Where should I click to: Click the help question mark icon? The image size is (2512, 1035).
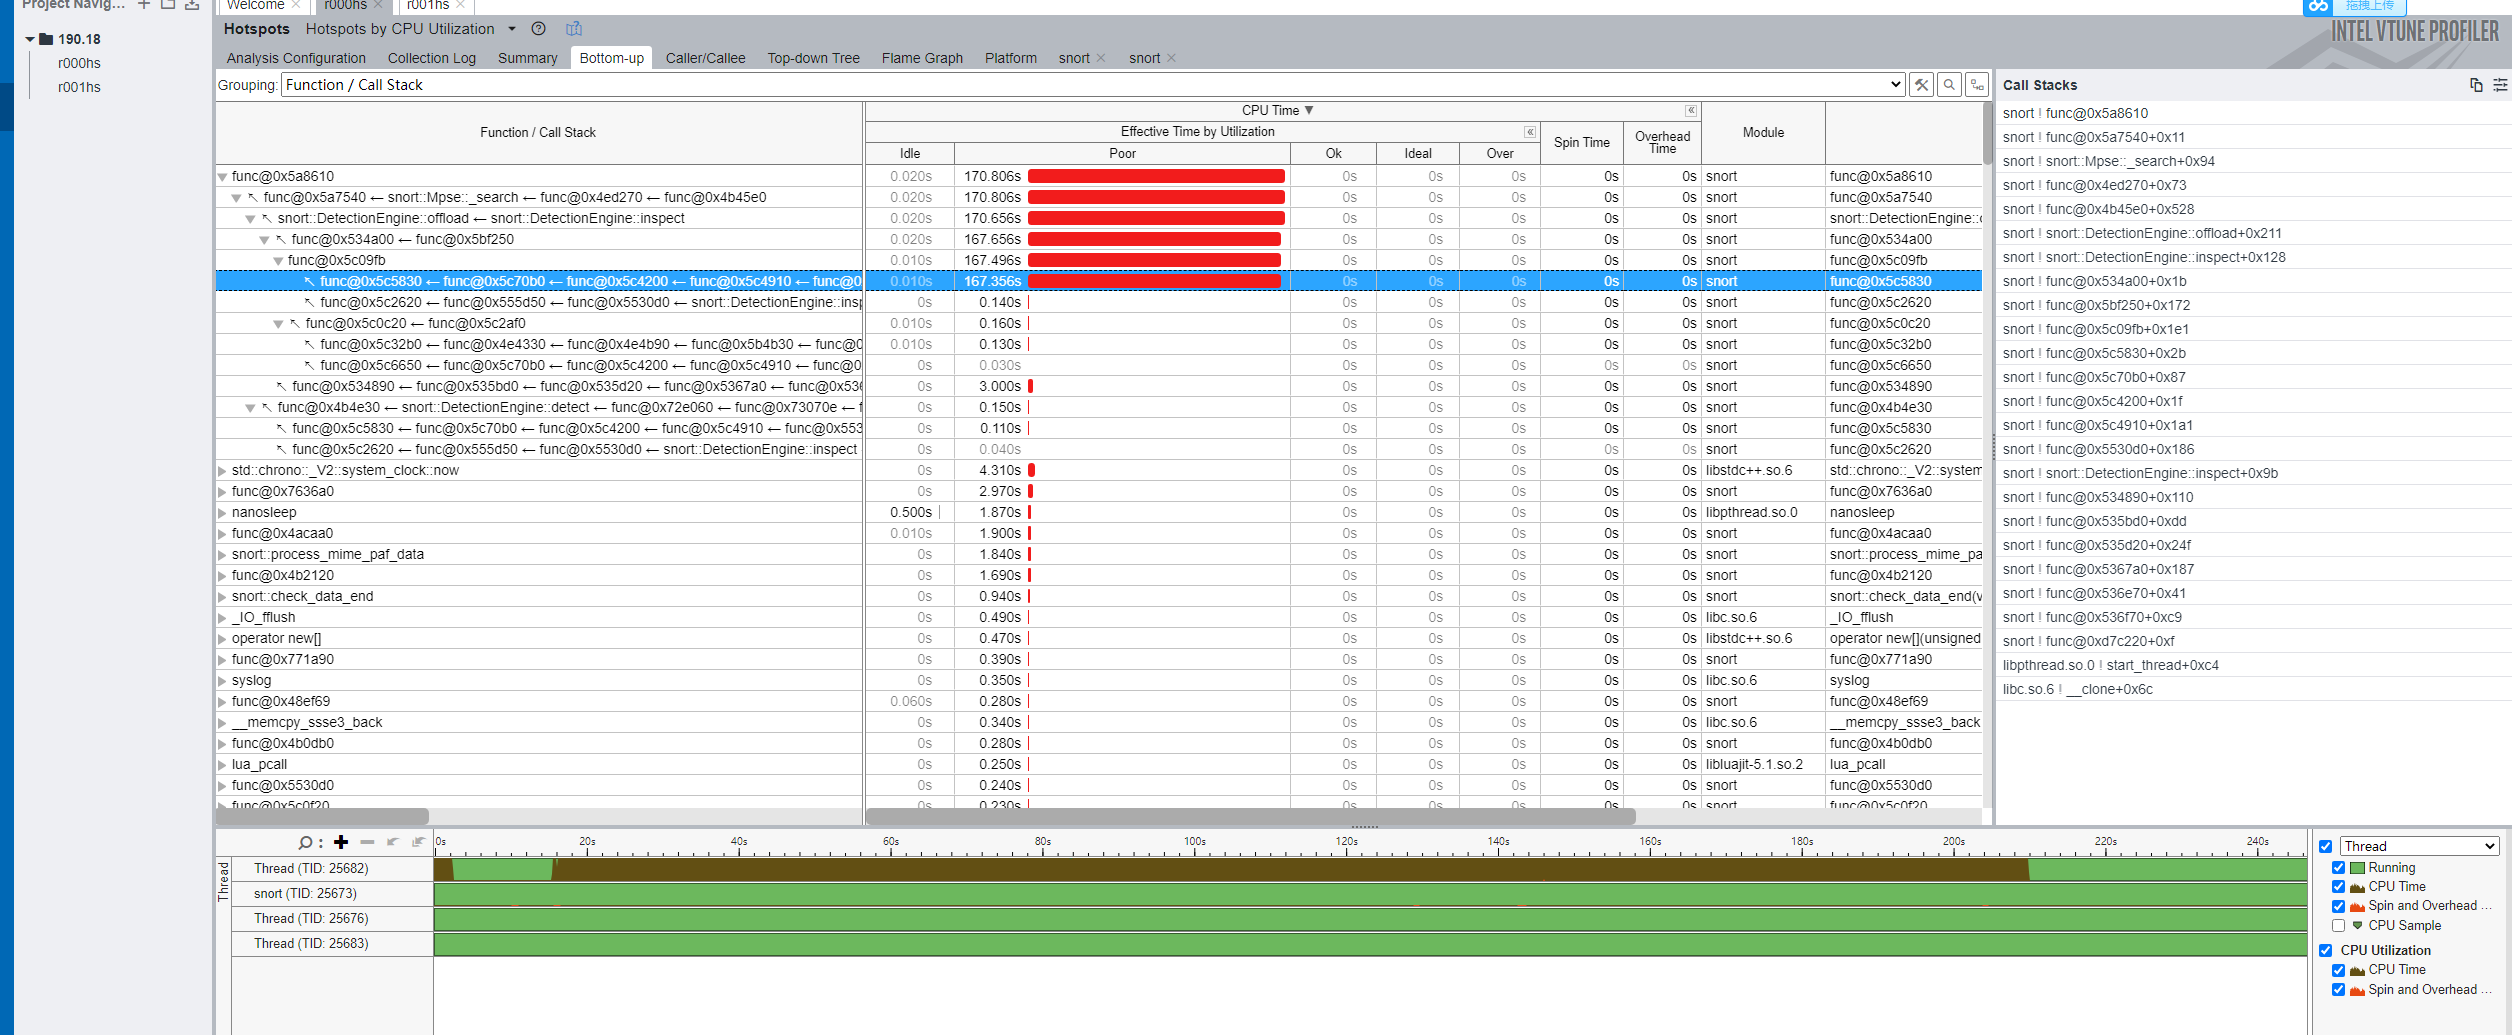point(538,29)
